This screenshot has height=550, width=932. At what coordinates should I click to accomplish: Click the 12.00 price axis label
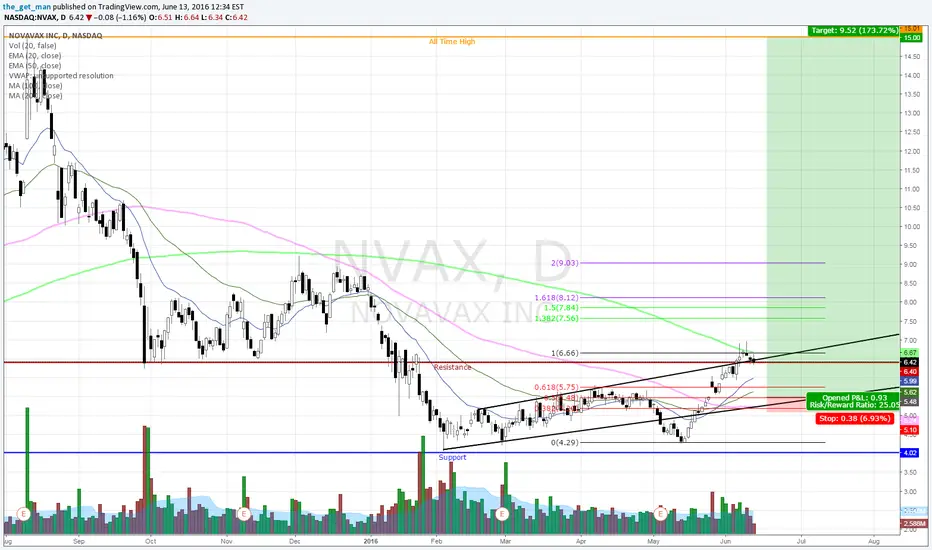(x=912, y=151)
